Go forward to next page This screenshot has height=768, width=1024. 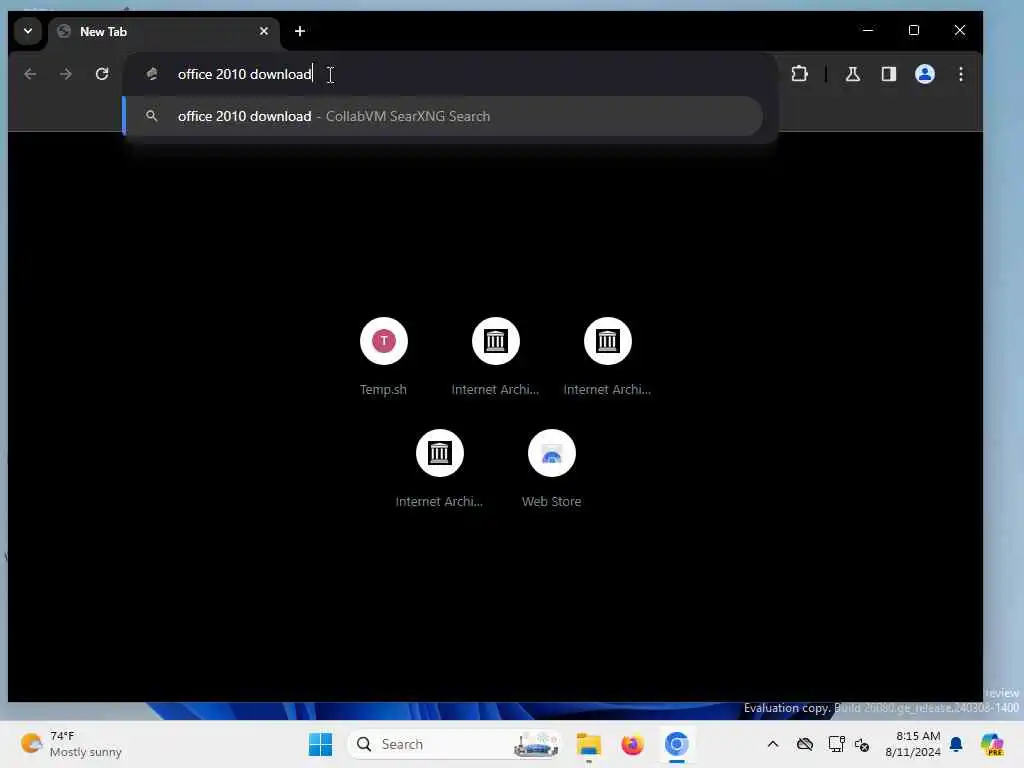[x=66, y=74]
